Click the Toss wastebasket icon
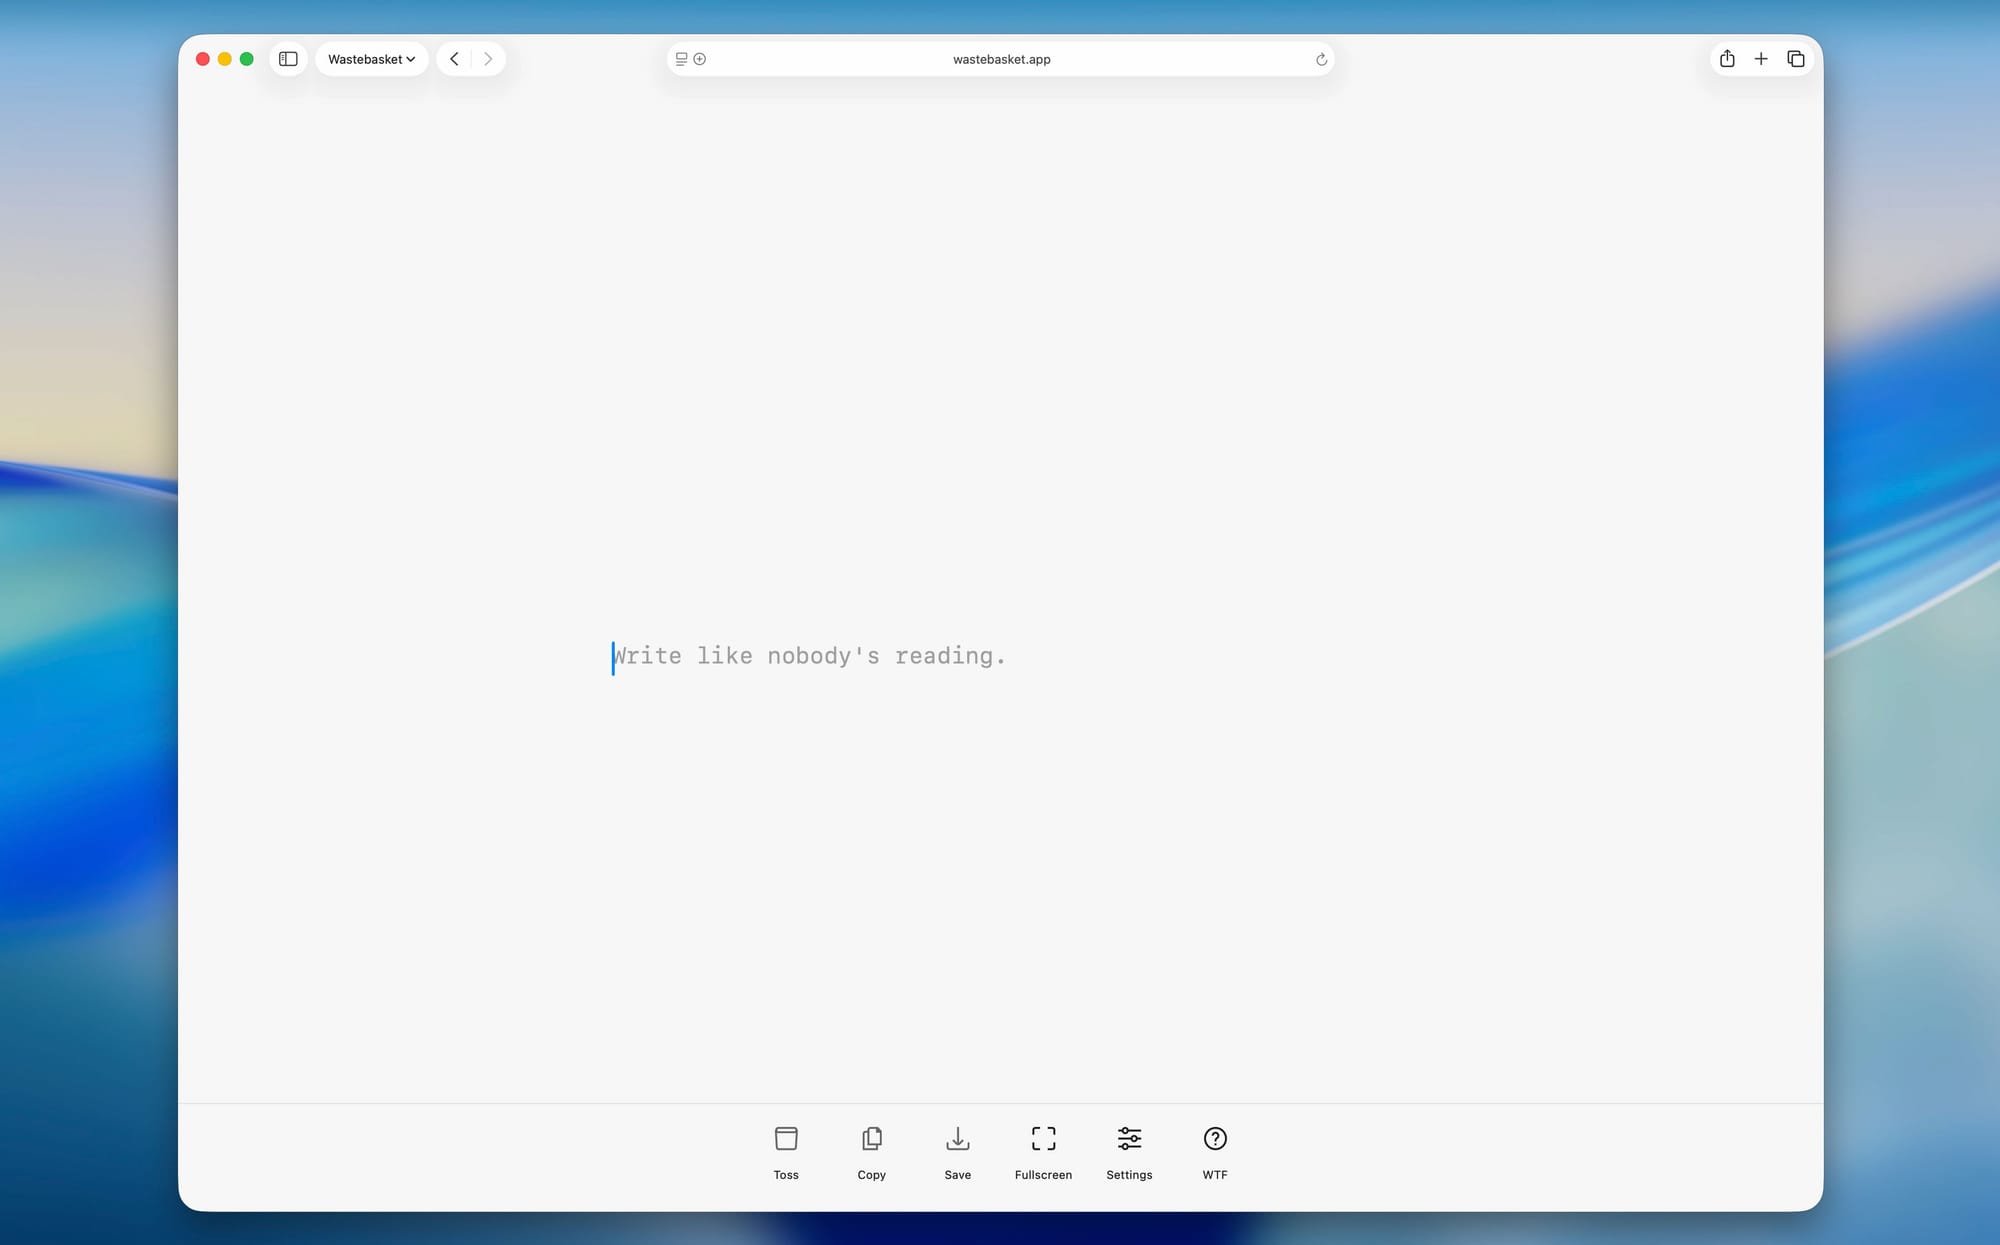 786,1138
